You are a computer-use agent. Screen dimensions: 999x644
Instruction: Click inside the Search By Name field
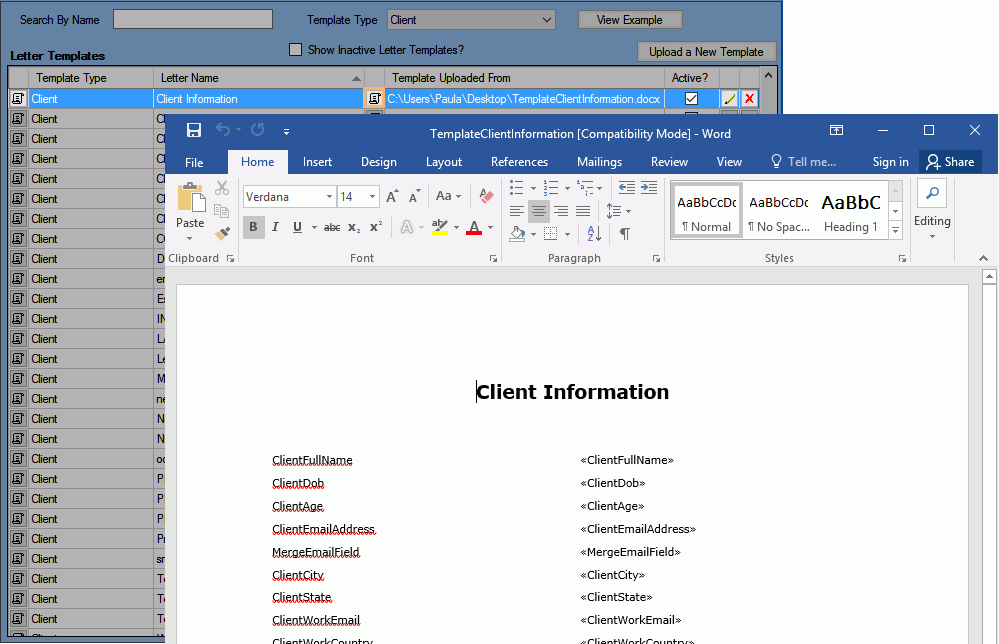pos(193,20)
